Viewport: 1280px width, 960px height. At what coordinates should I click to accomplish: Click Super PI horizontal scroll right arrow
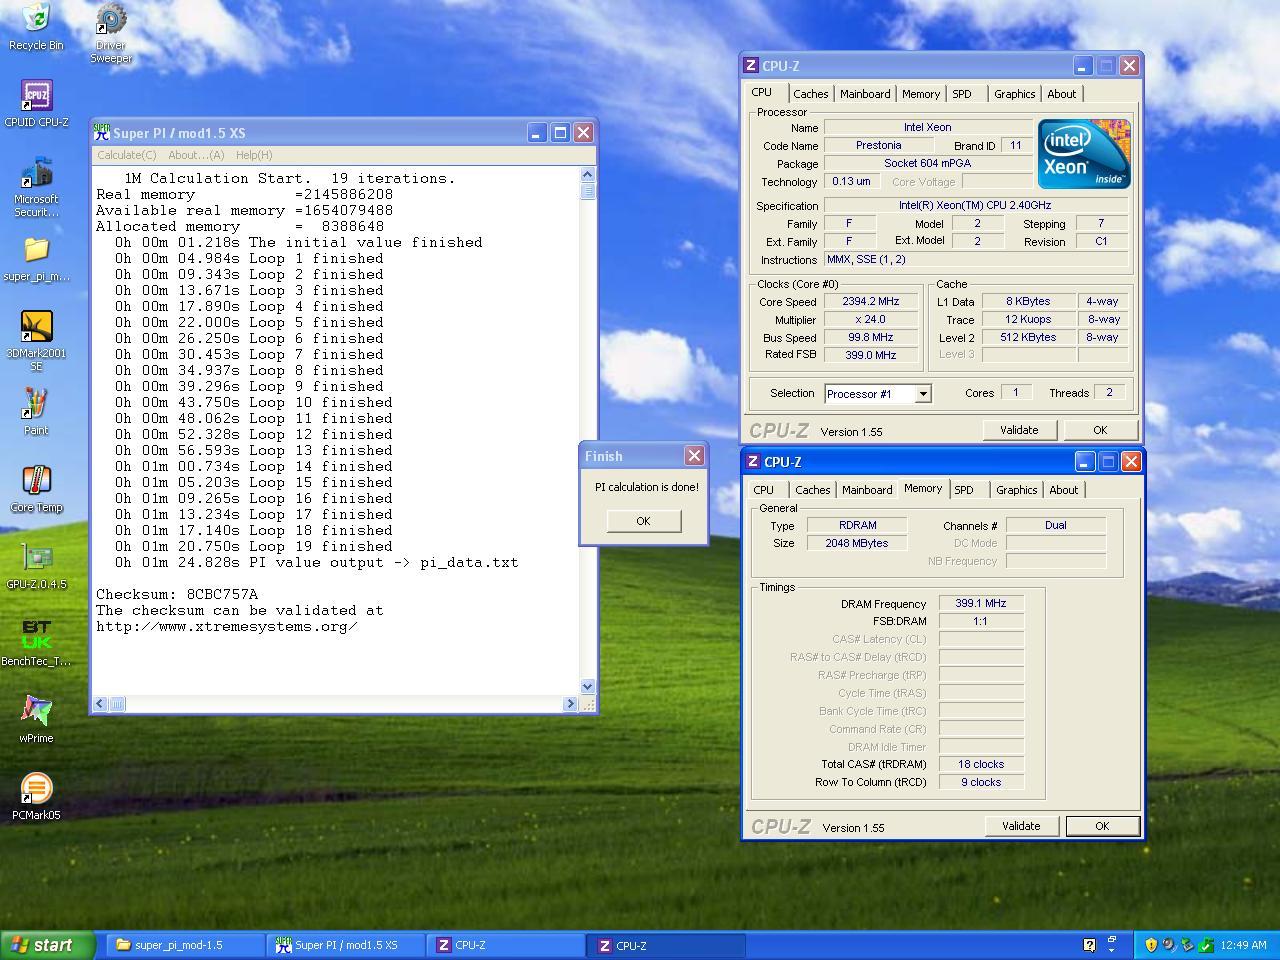click(x=570, y=704)
